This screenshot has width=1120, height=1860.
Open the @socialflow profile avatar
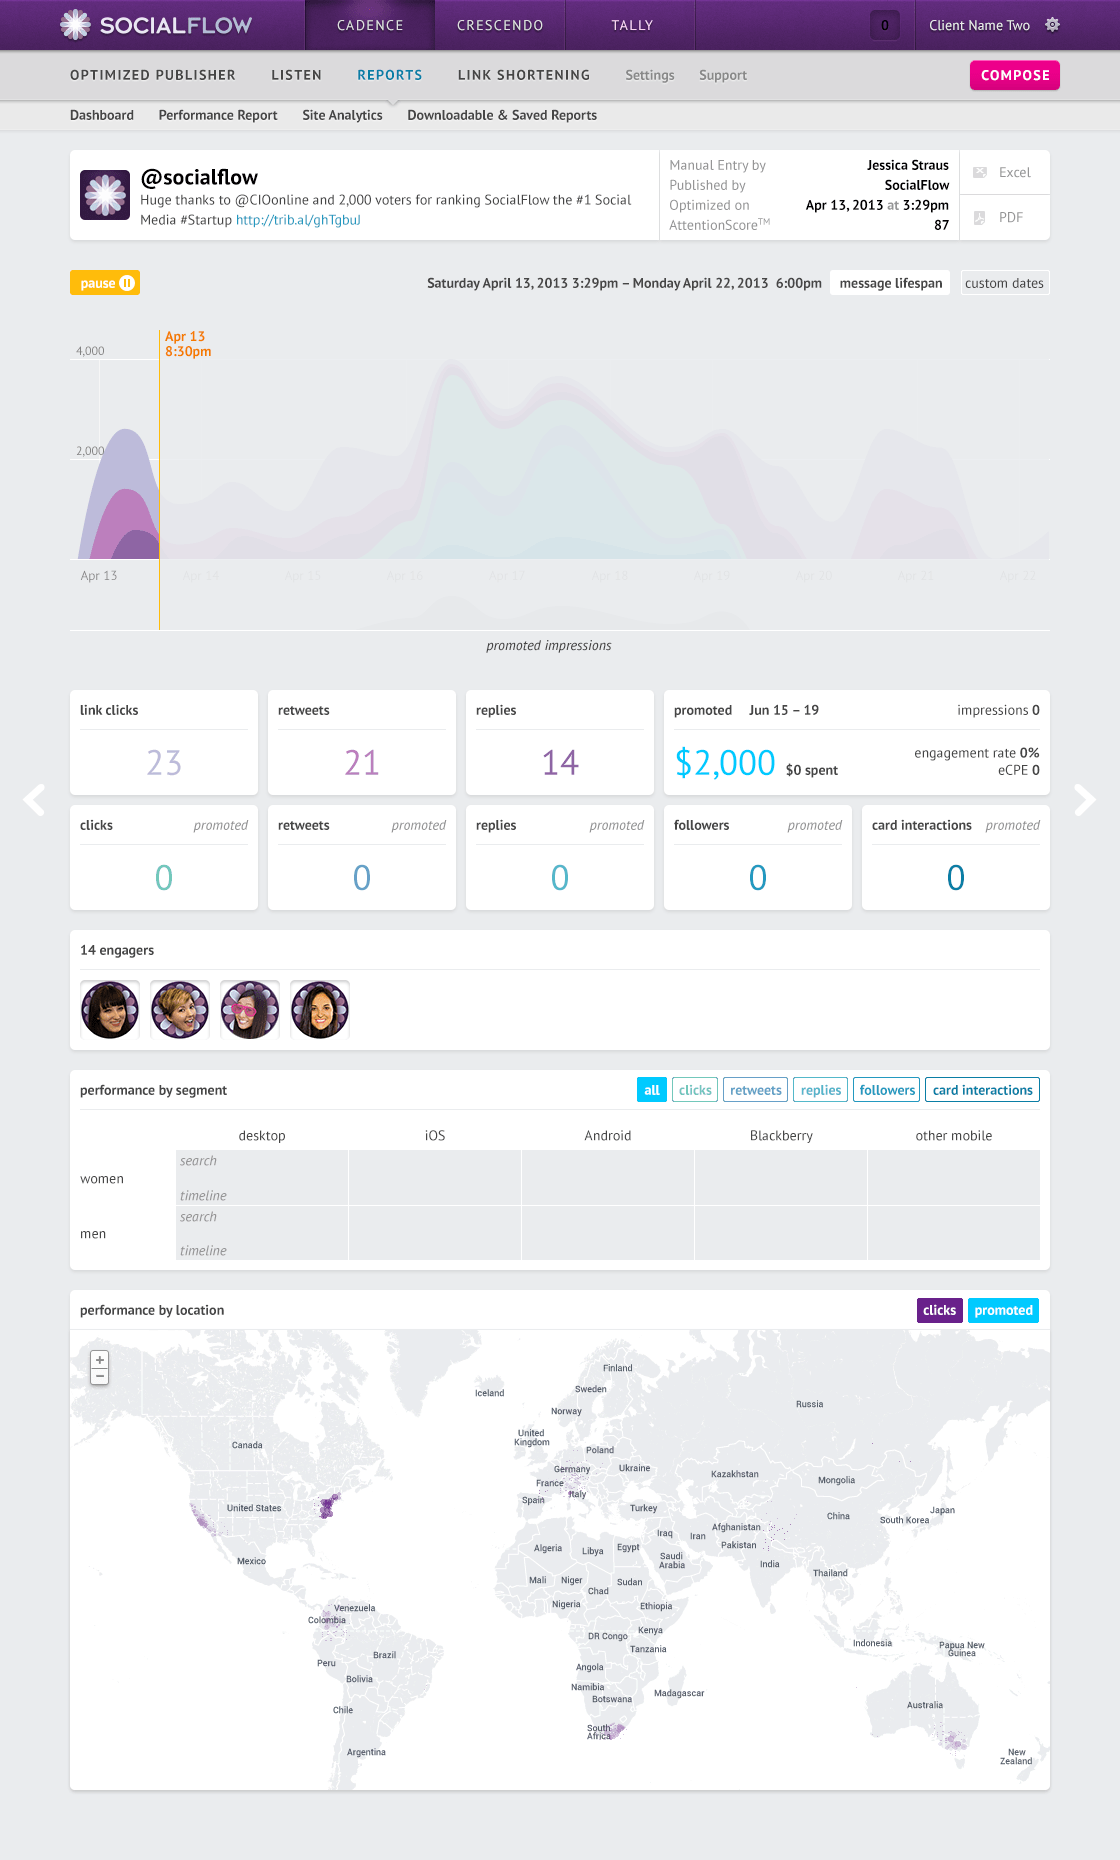point(105,195)
